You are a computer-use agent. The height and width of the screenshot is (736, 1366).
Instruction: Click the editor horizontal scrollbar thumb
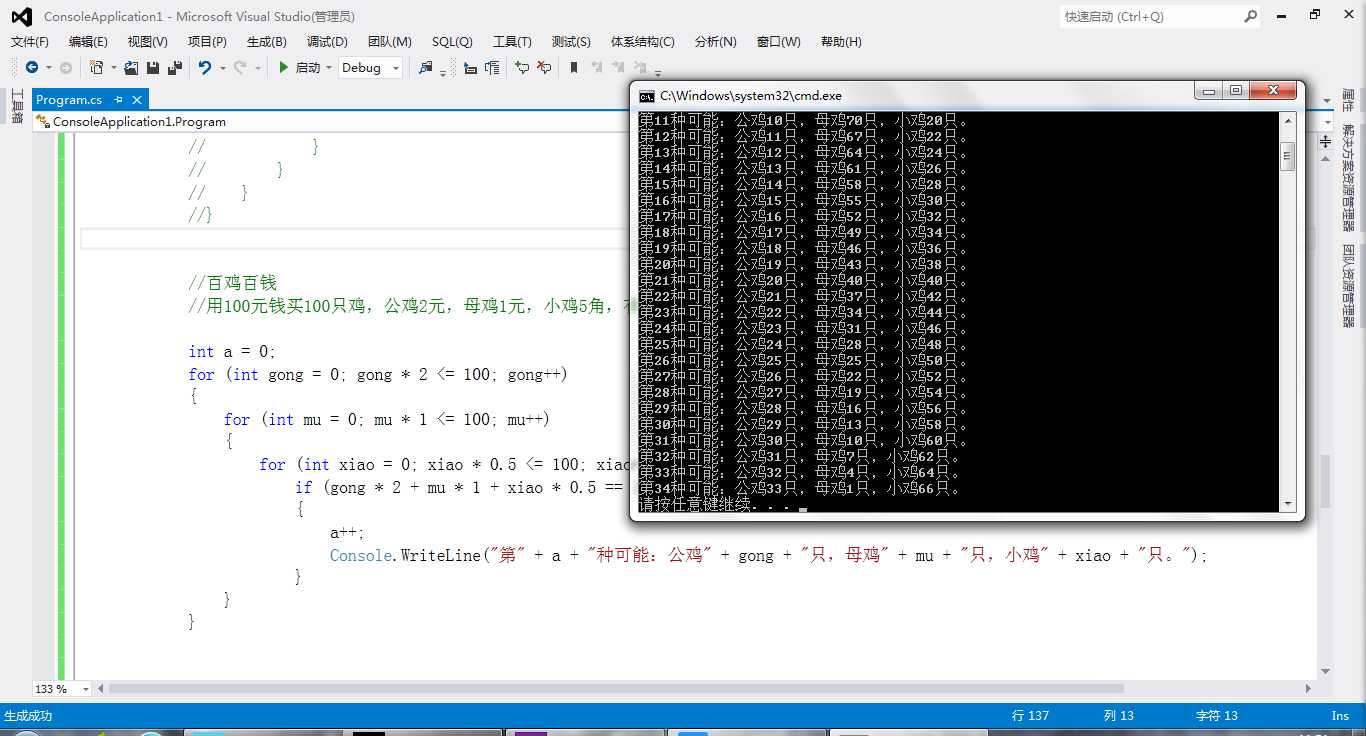616,689
